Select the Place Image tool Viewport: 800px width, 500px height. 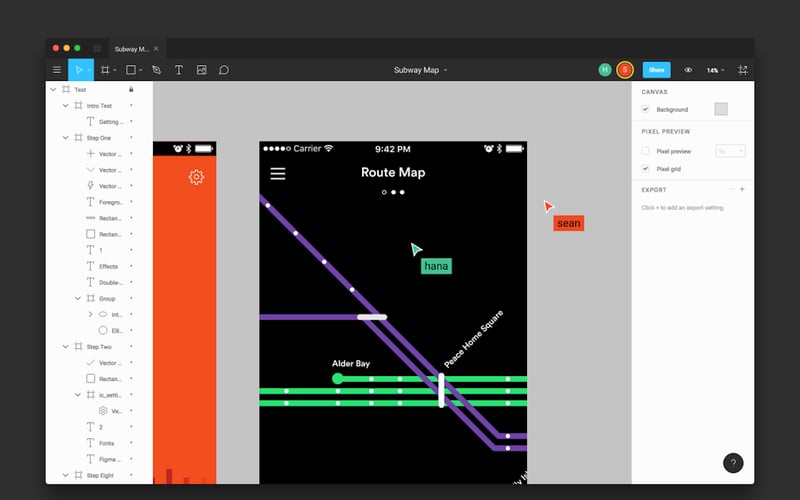pos(202,70)
